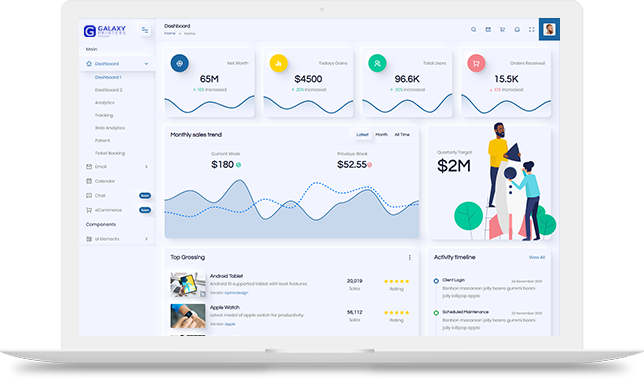
Task: Click the Apple Watch star rating
Action: [x=396, y=313]
